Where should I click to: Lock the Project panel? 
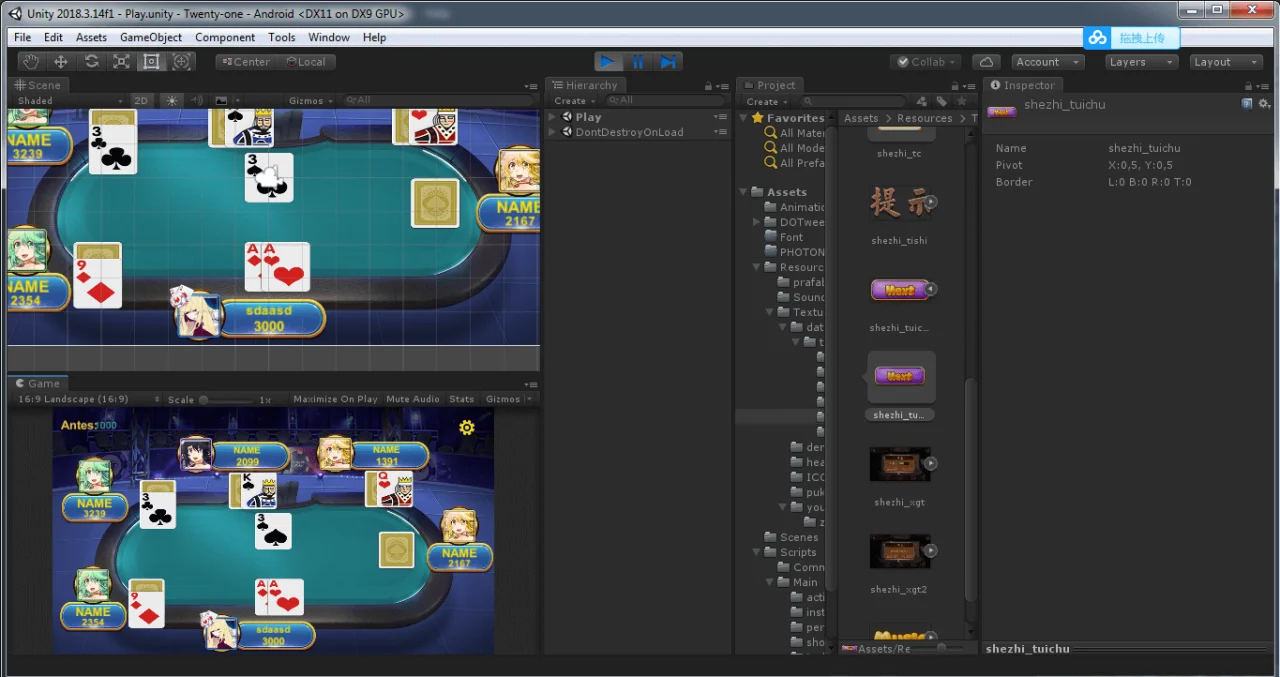coord(955,86)
